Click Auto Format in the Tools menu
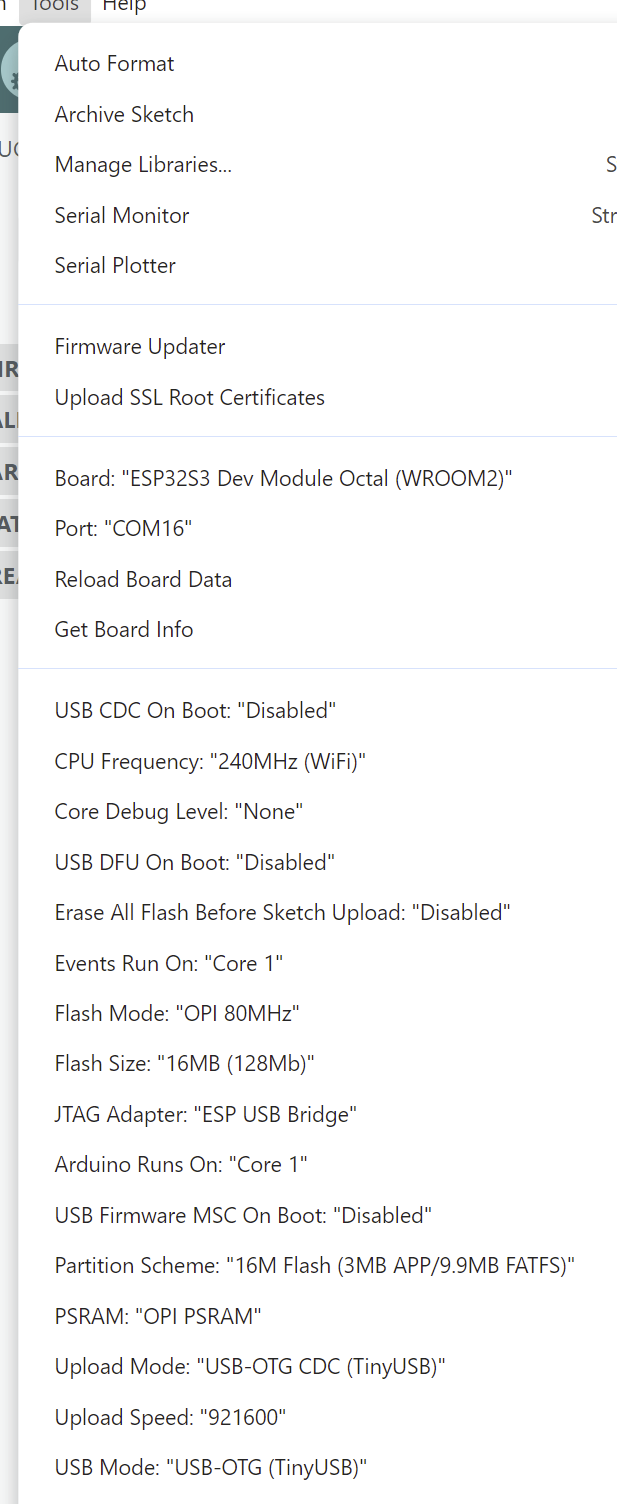This screenshot has height=1504, width=617. tap(114, 64)
